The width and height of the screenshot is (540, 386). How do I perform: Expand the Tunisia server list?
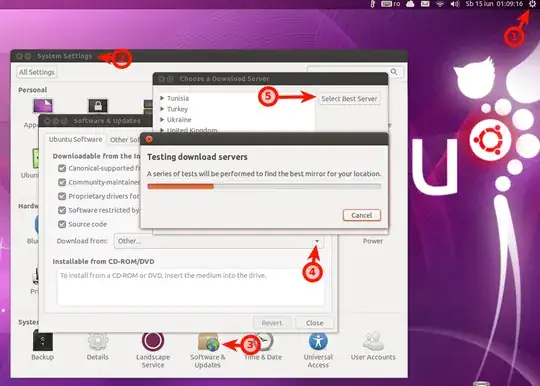tap(162, 98)
